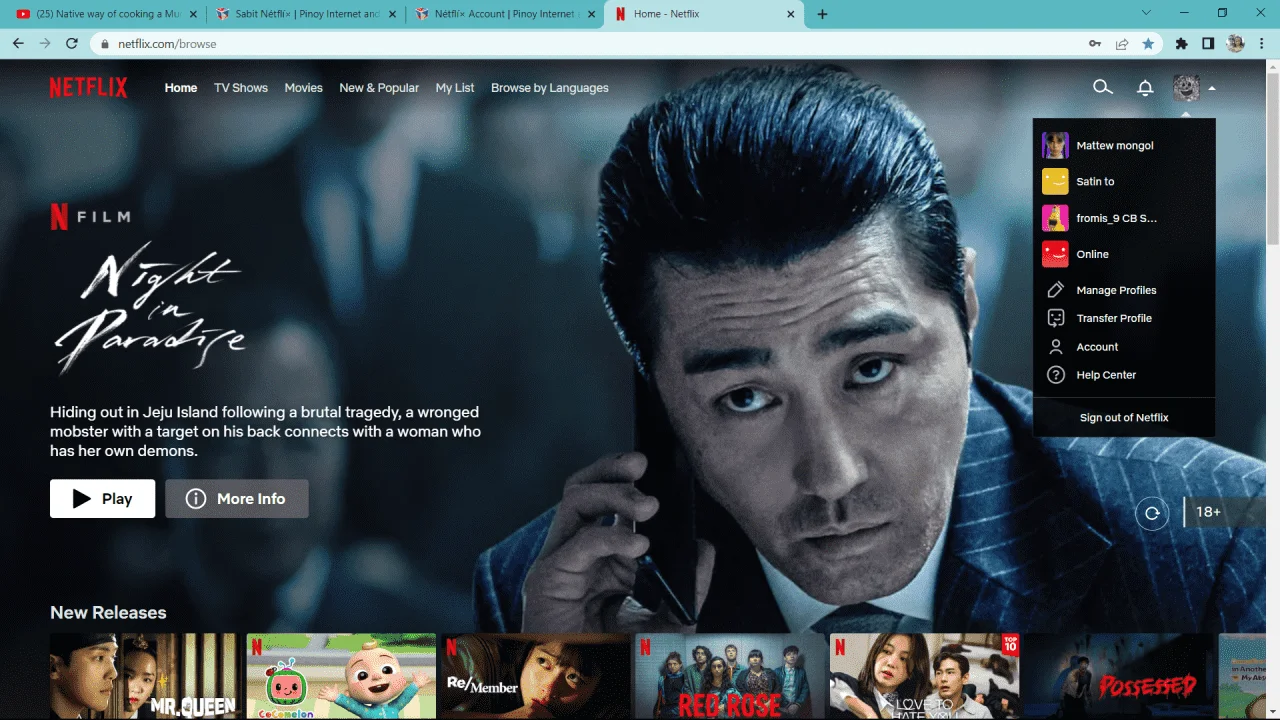Open Transfer Profile
Viewport: 1280px width, 720px height.
click(1114, 318)
